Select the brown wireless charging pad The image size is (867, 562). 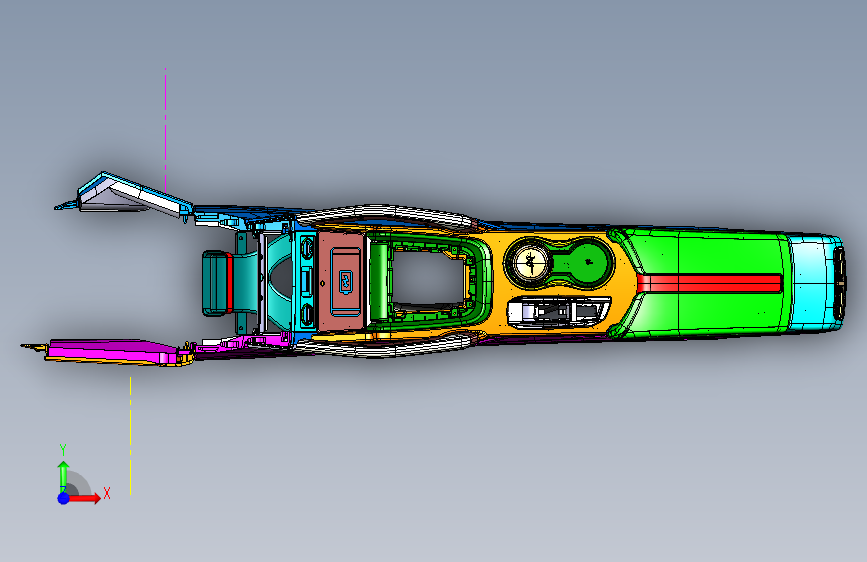point(340,282)
